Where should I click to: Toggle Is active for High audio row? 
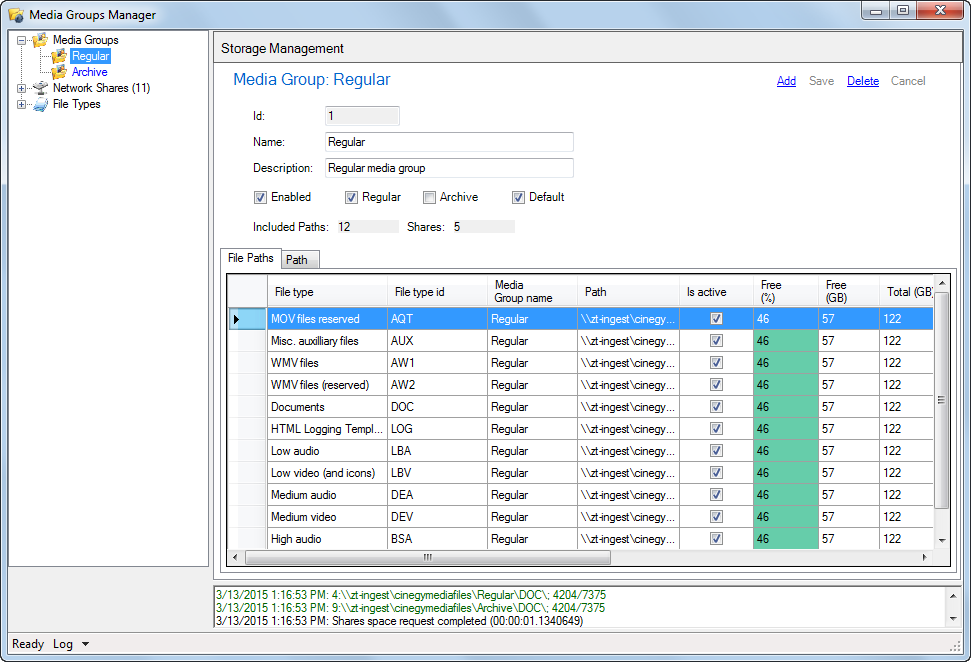pos(716,539)
